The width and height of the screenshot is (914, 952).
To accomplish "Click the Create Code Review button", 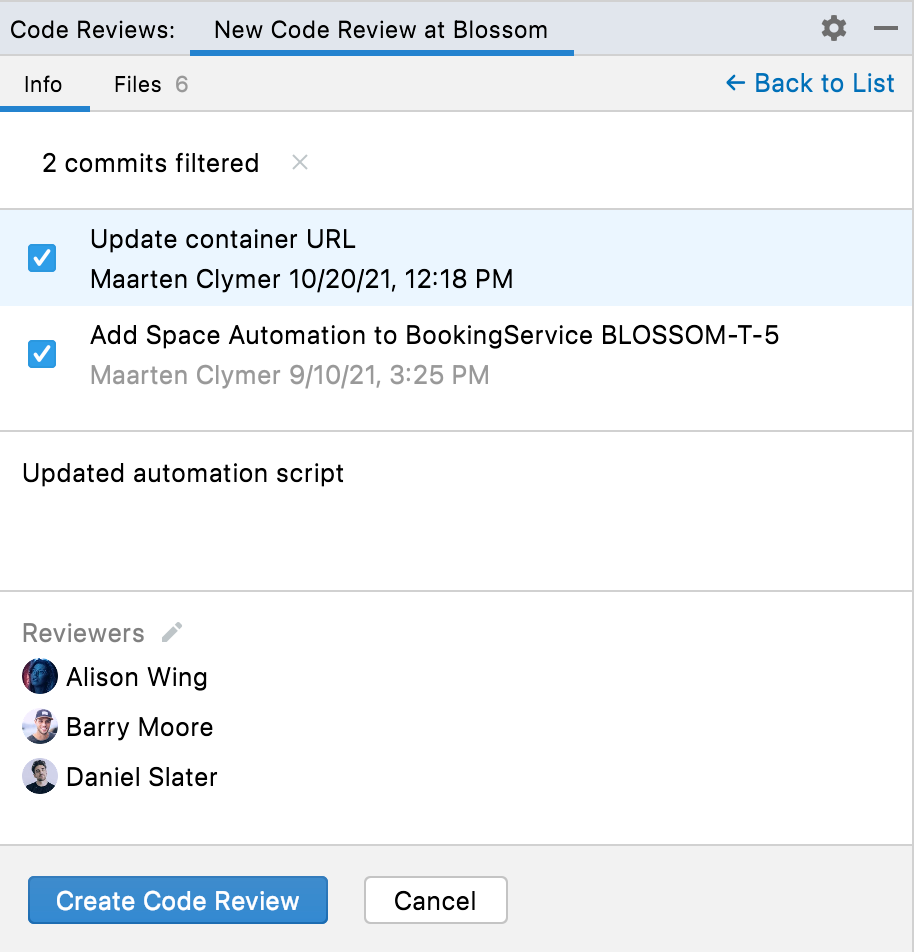I will point(177,900).
